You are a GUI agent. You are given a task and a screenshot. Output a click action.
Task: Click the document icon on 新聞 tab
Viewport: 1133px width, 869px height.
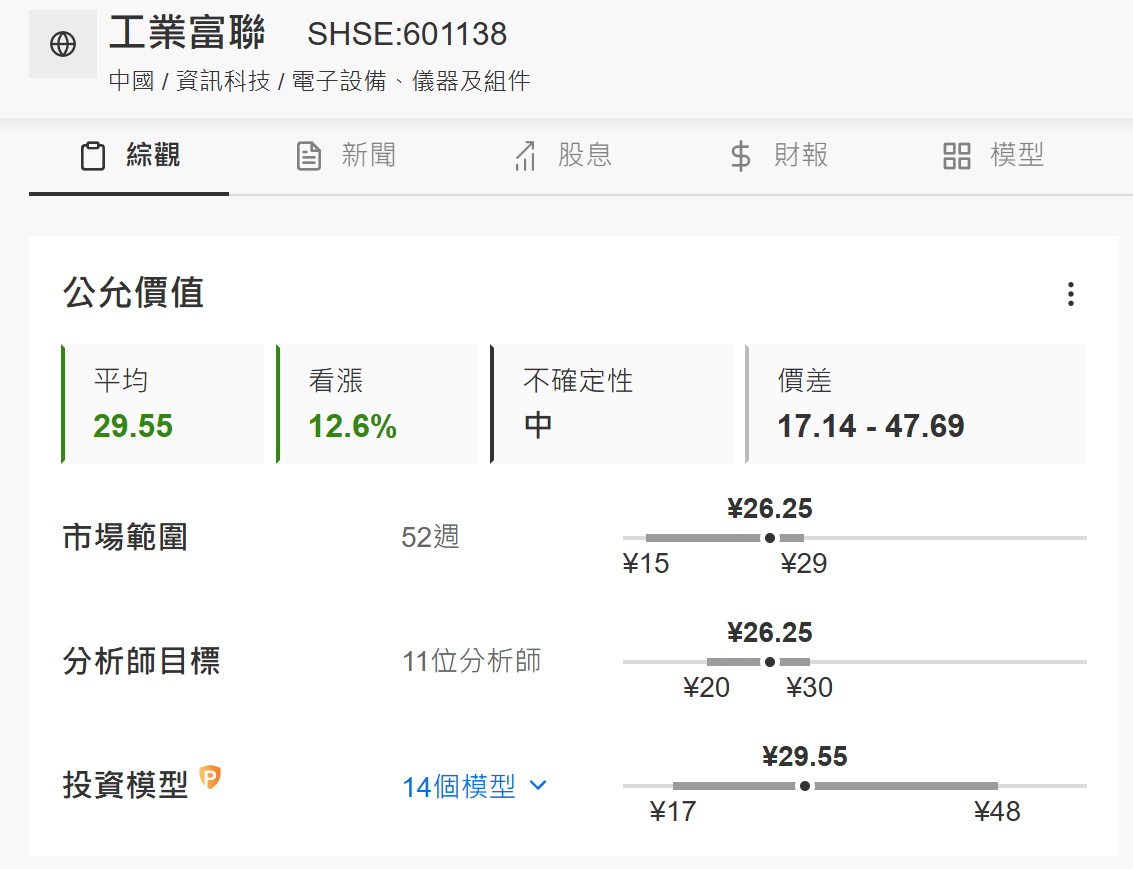[x=309, y=156]
